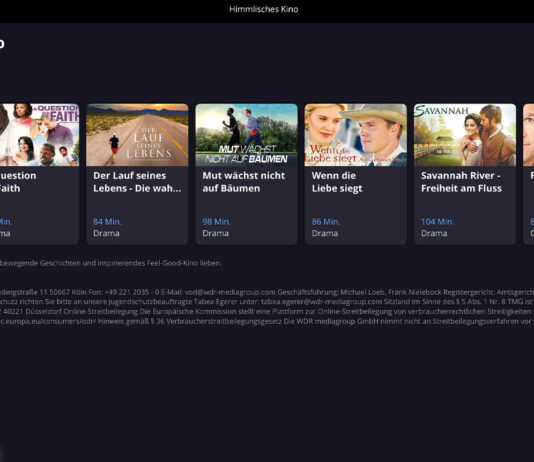Open the Mut wächst nicht auf Bäumen poster
Viewport: 534px width, 462px height.
pos(246,135)
